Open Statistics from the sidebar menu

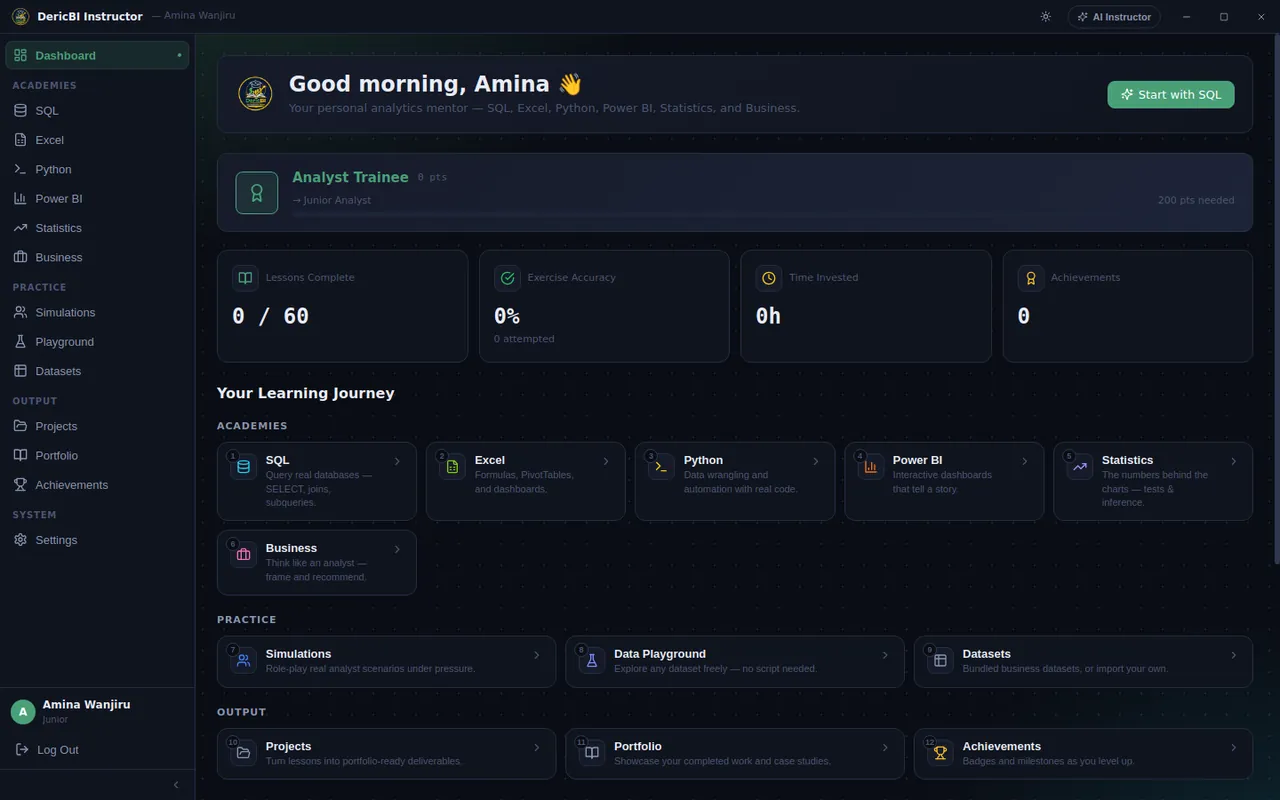coord(97,228)
